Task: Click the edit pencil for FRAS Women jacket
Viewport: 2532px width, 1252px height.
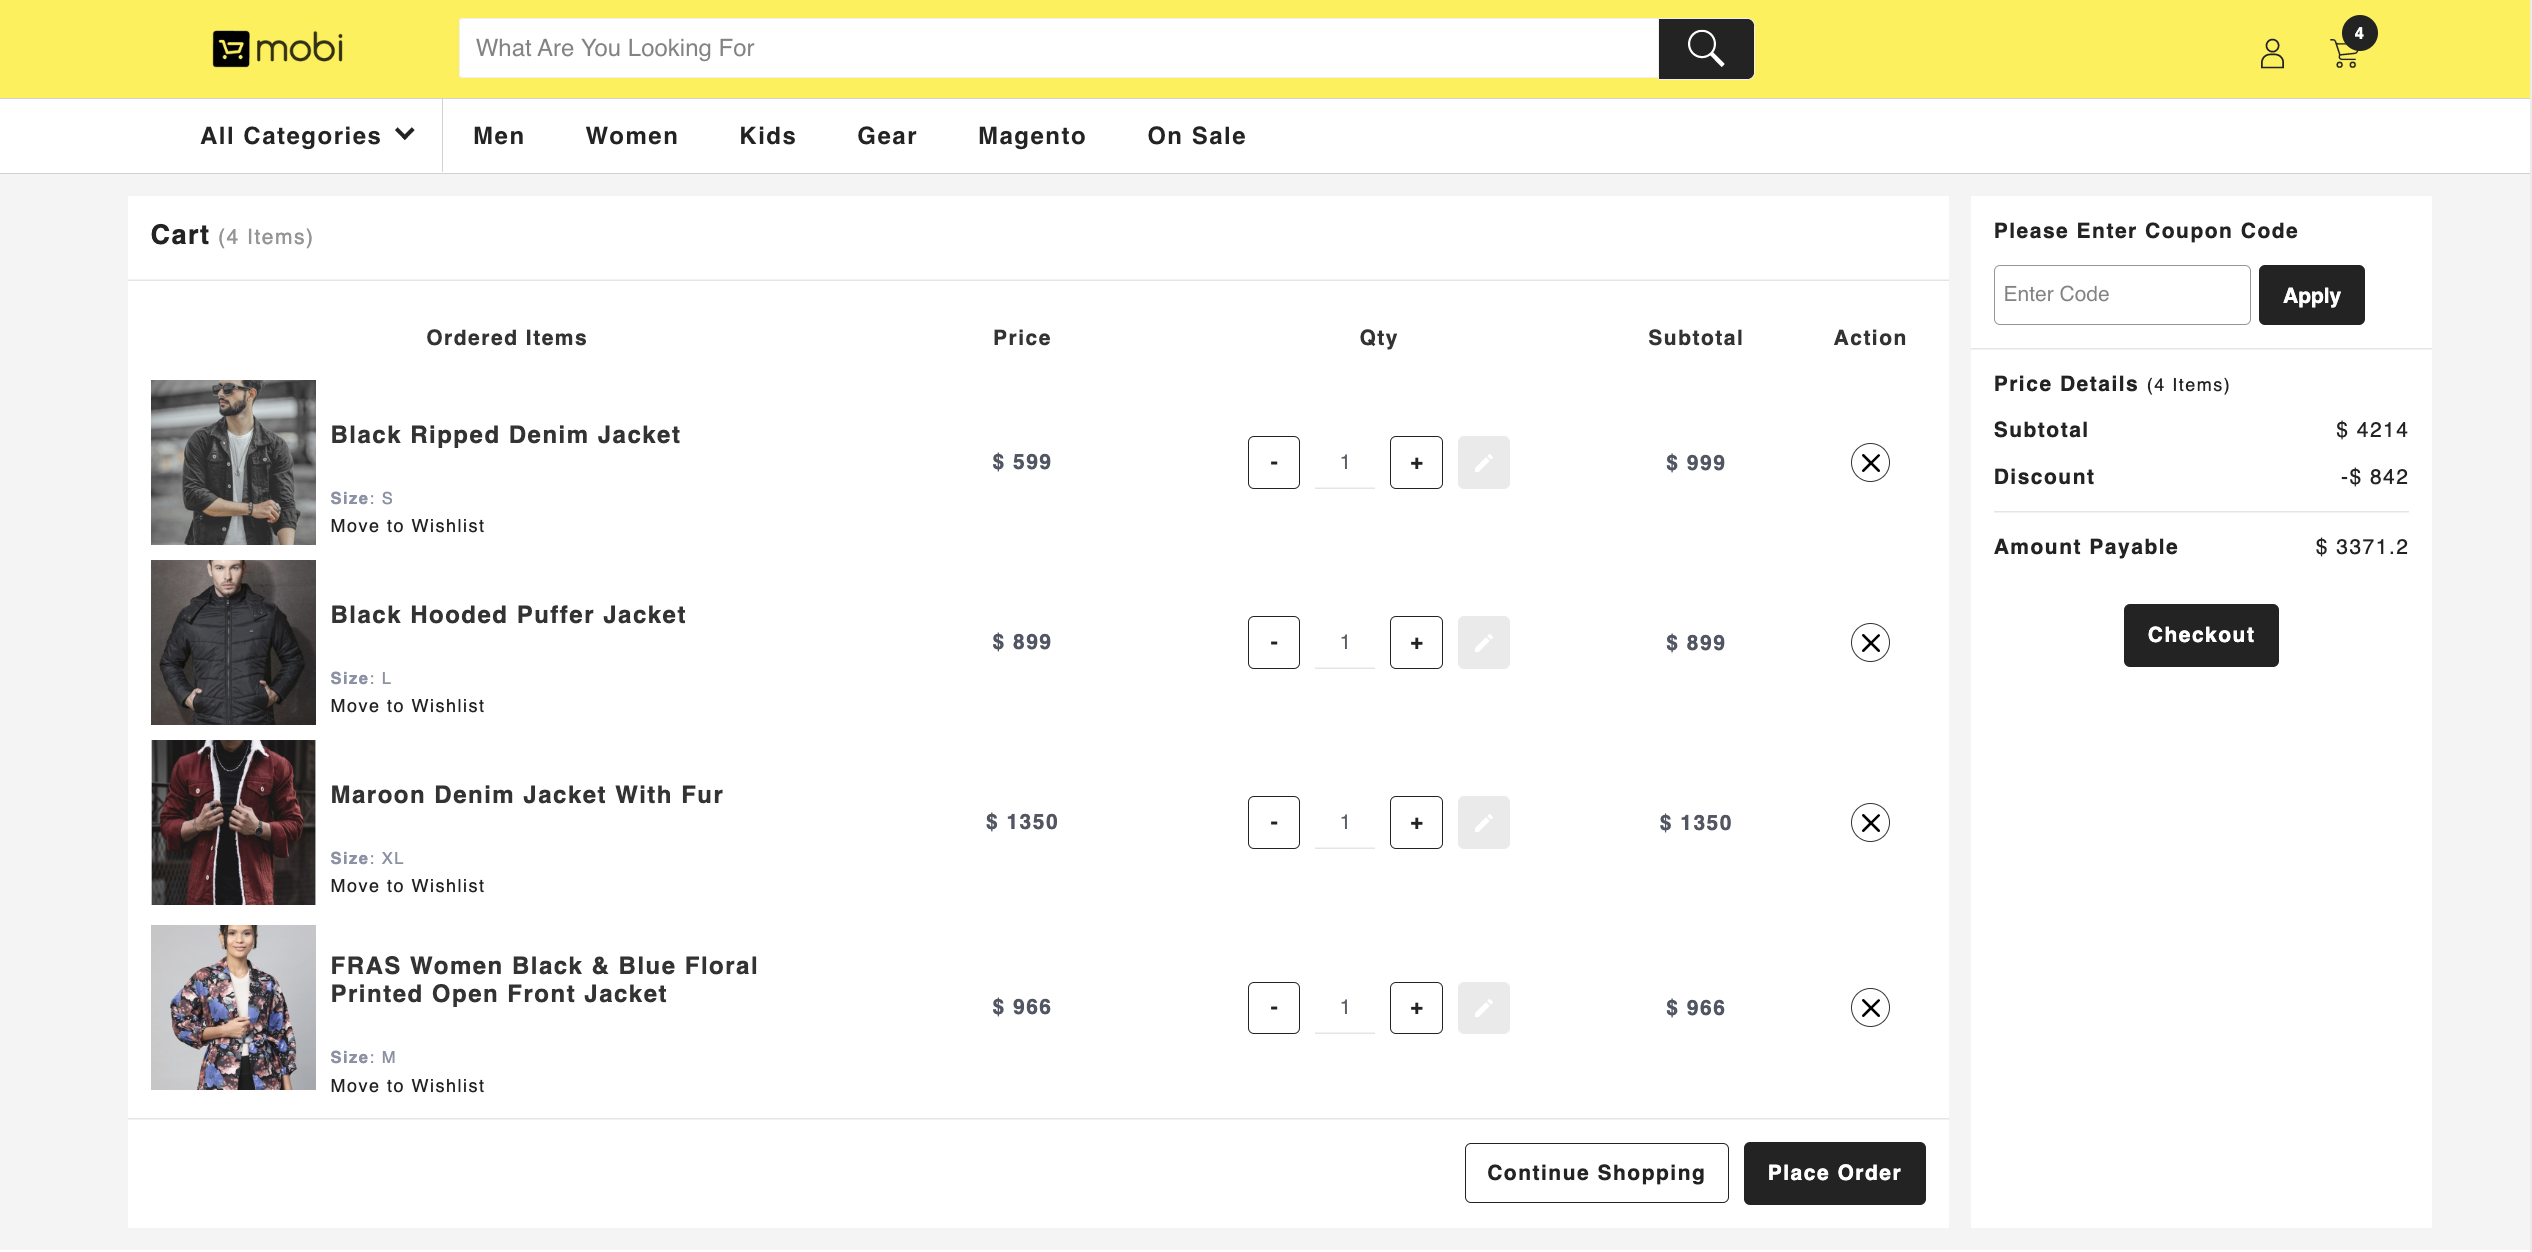Action: point(1484,1007)
